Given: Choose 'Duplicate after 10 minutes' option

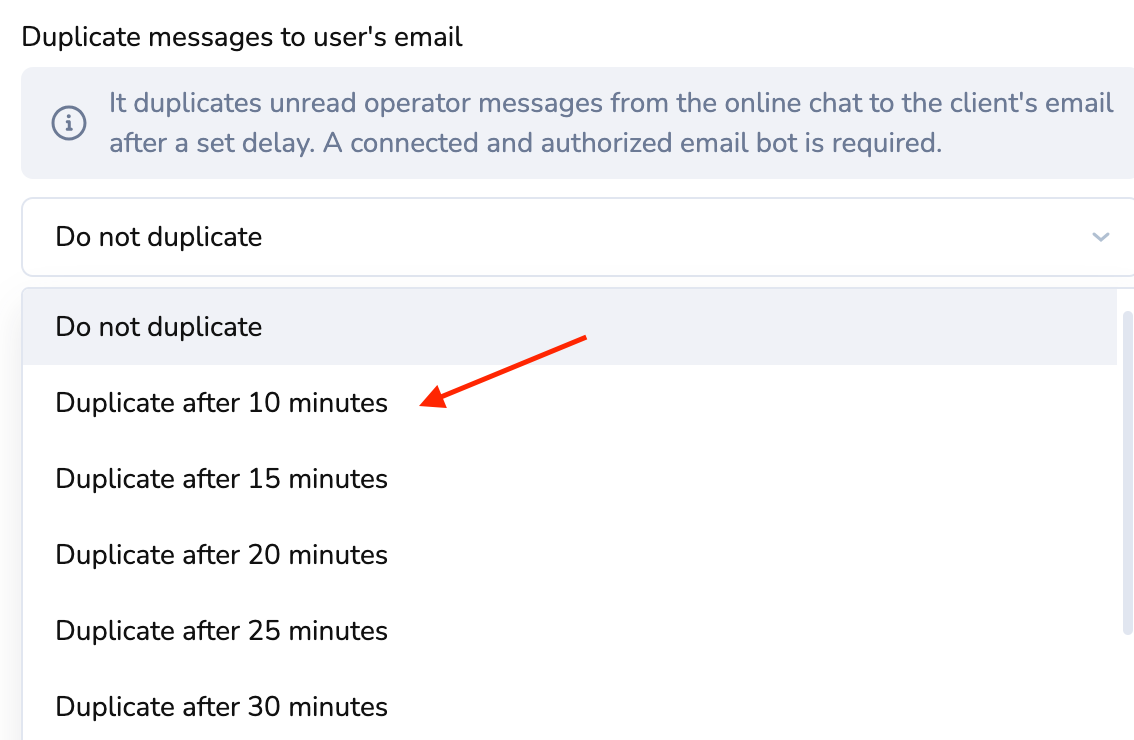Looking at the screenshot, I should pyautogui.click(x=221, y=403).
